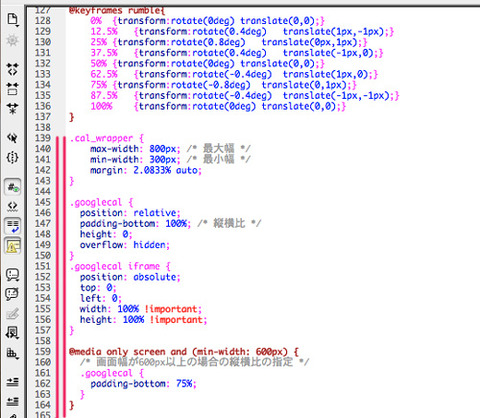Click the .cal_wrapper selector
The height and width of the screenshot is (418, 480).
coord(107,138)
